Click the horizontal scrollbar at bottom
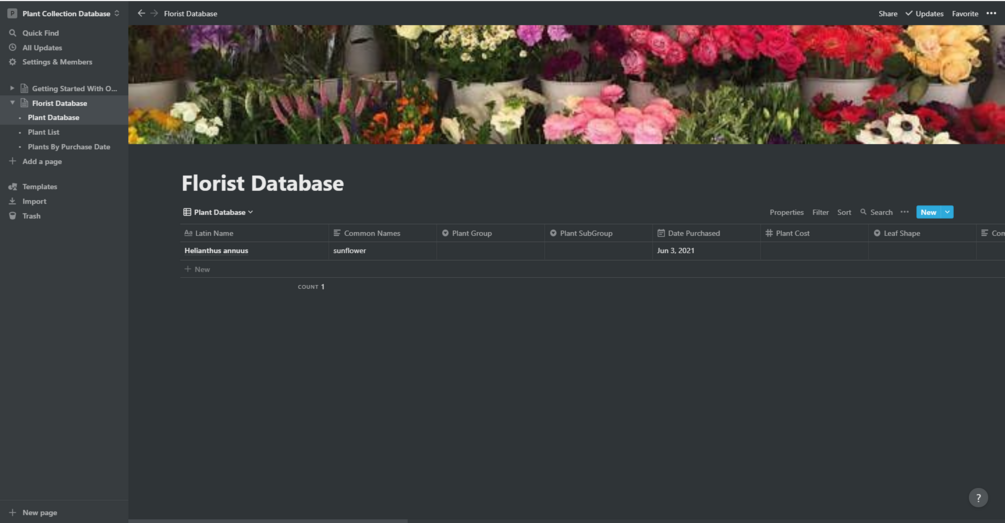The image size is (1005, 523). pos(268,520)
